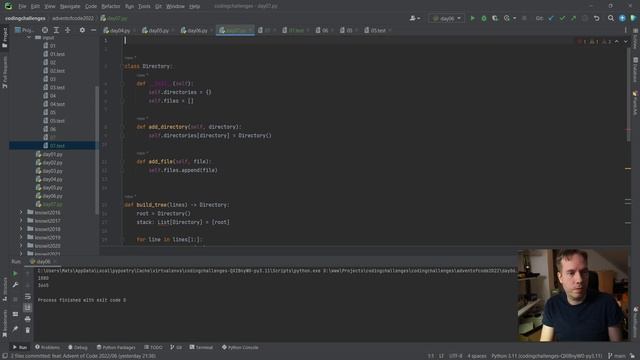Run with coverage icon in toolbar
The image size is (640, 360).
tap(495, 18)
